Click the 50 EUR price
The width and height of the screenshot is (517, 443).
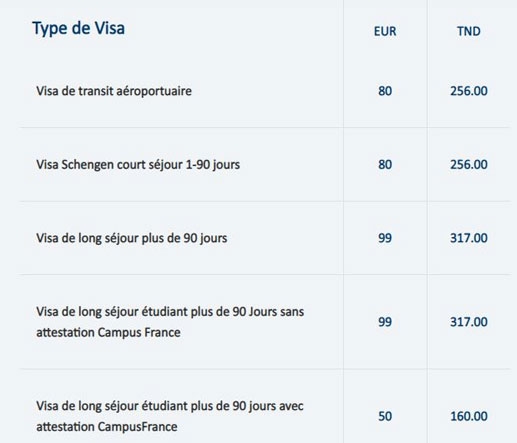[x=385, y=416]
